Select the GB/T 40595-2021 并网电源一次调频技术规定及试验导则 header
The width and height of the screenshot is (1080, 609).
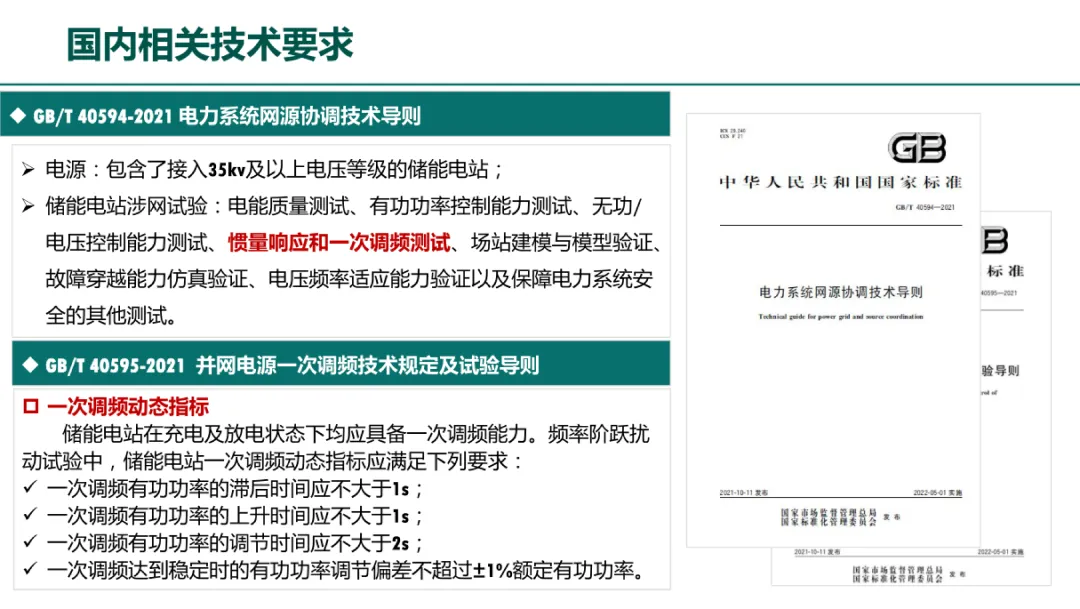coord(341,364)
